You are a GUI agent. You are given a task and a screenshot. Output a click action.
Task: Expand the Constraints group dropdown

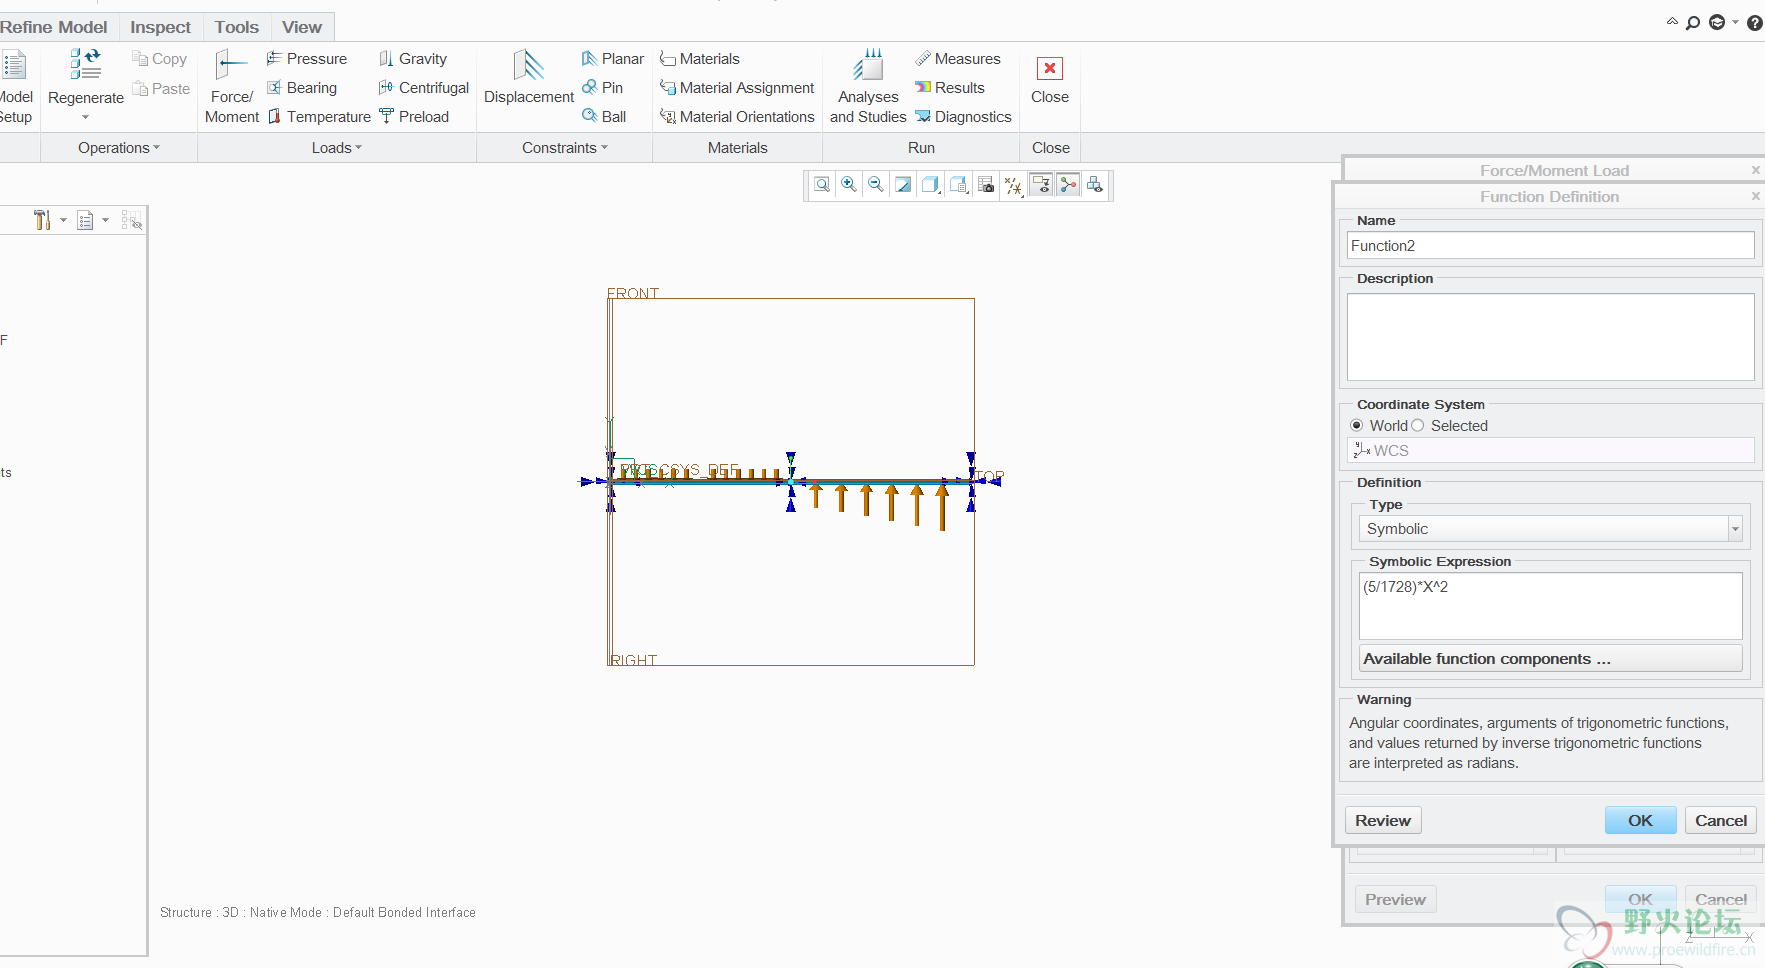click(565, 148)
